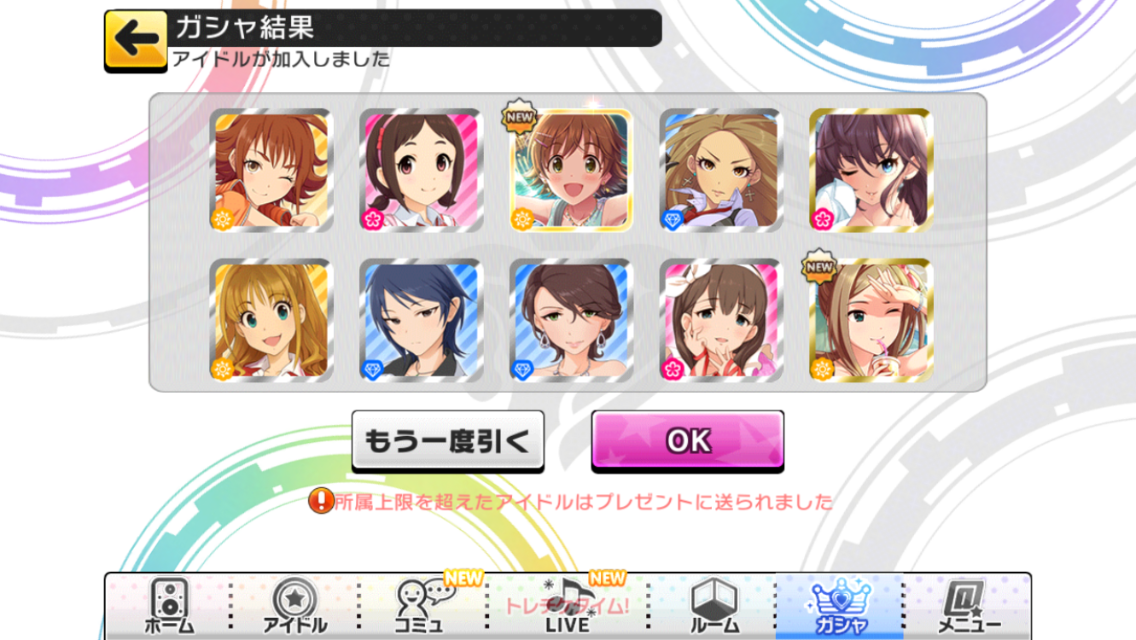
Task: Open the アイドル star icon
Action: (294, 607)
